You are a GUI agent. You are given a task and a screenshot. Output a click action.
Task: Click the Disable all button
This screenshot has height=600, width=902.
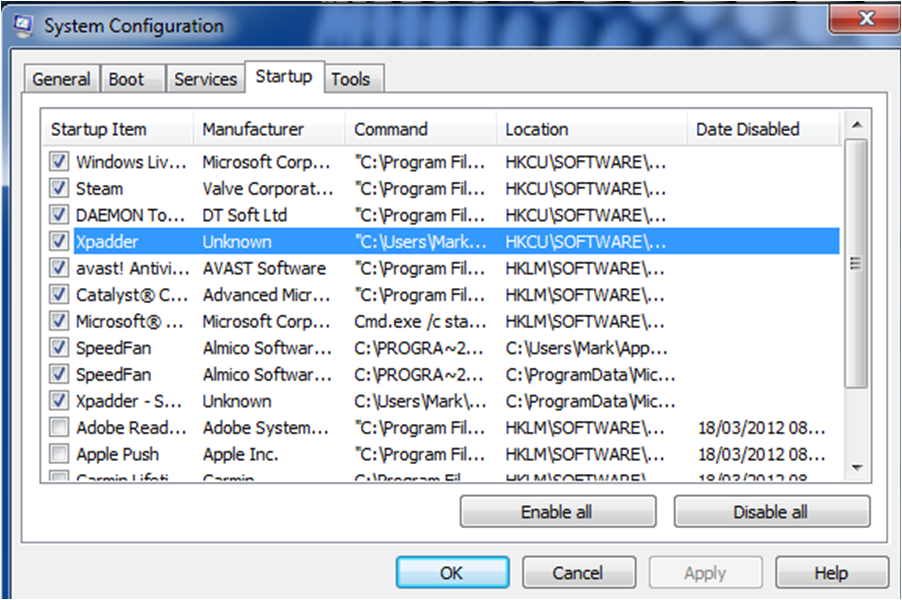pos(771,511)
